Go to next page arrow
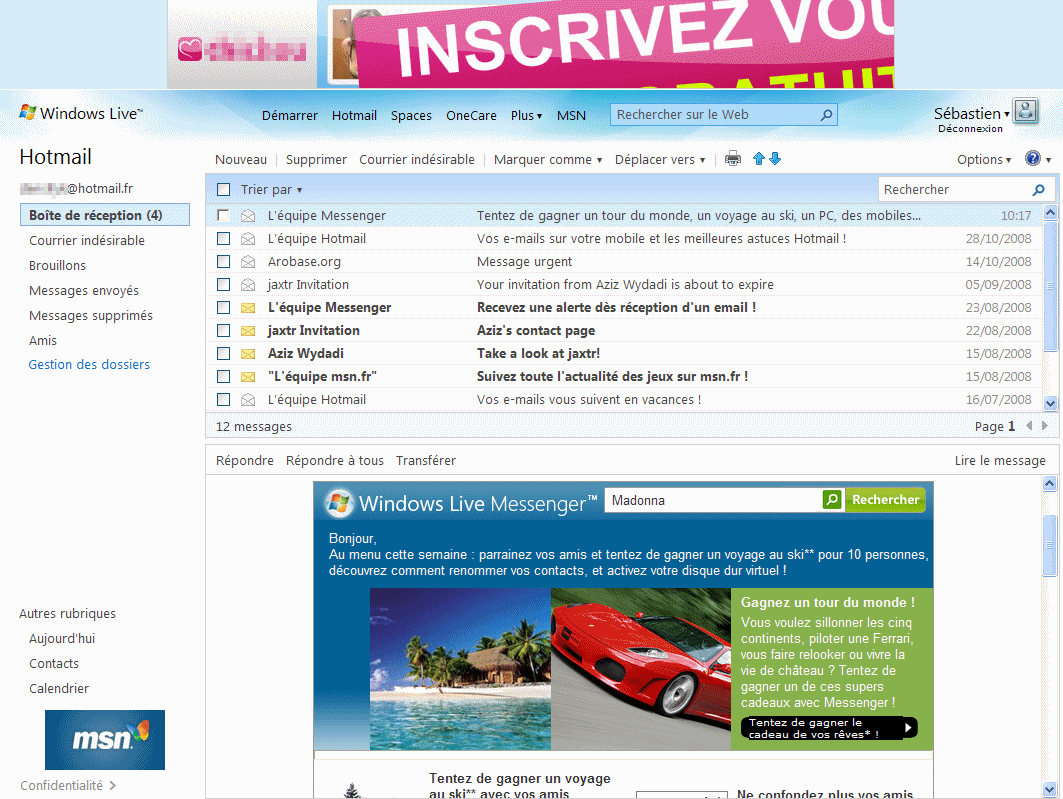This screenshot has width=1063, height=799. pos(1045,426)
